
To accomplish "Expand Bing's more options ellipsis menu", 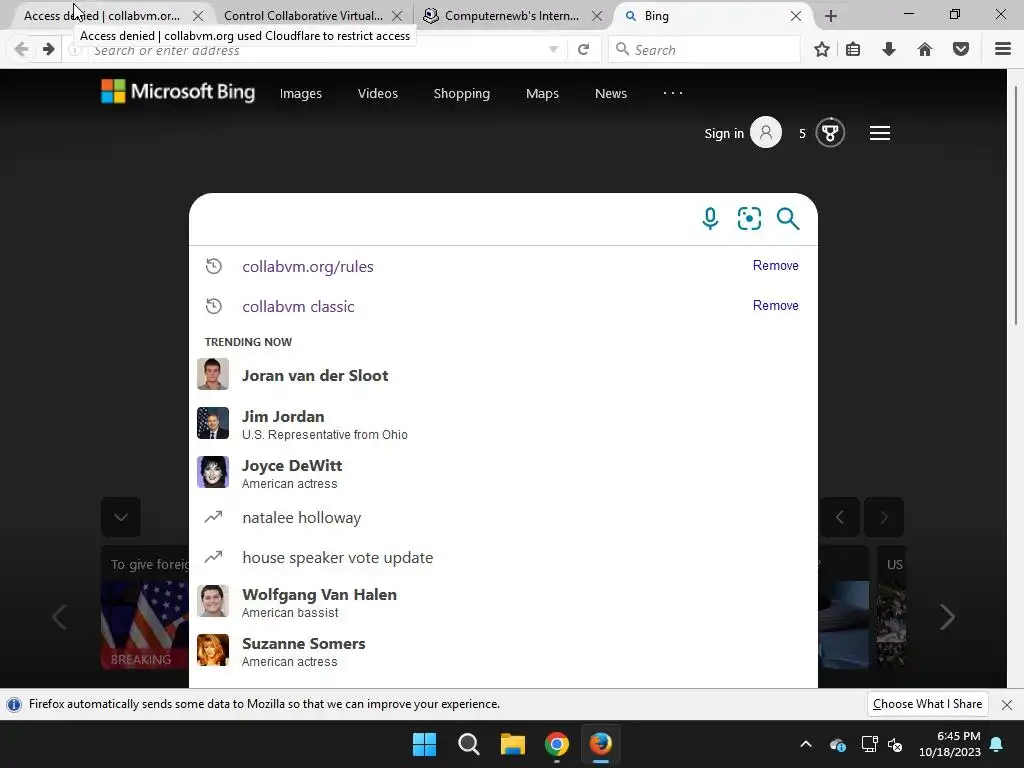I will tap(673, 93).
